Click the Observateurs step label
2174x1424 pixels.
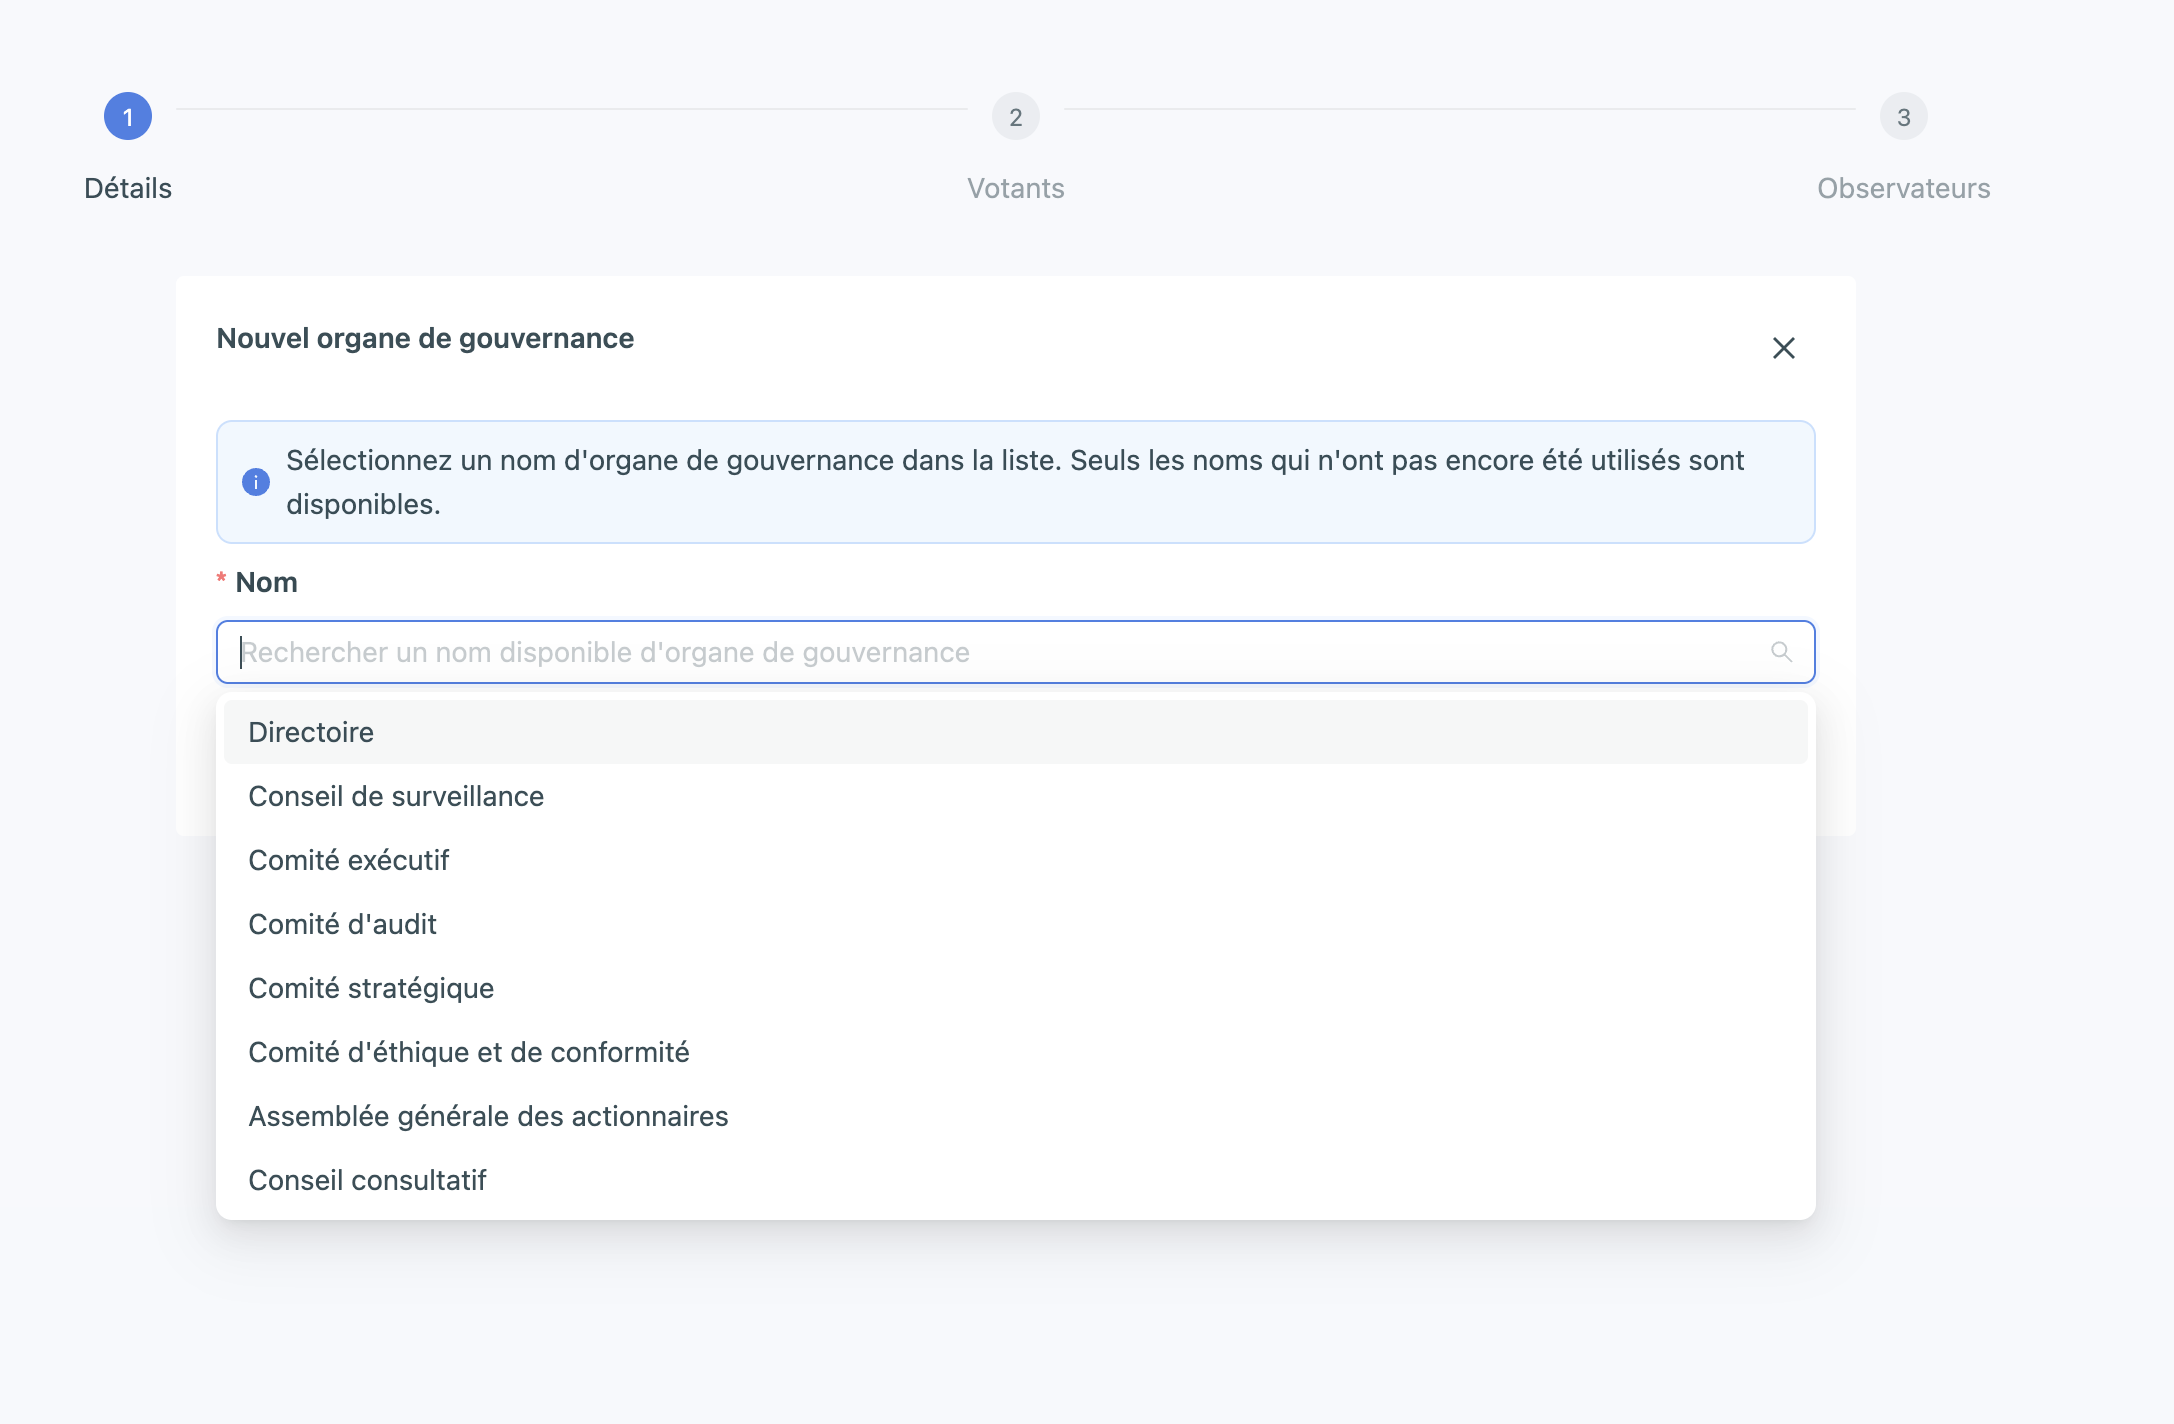pyautogui.click(x=1903, y=188)
